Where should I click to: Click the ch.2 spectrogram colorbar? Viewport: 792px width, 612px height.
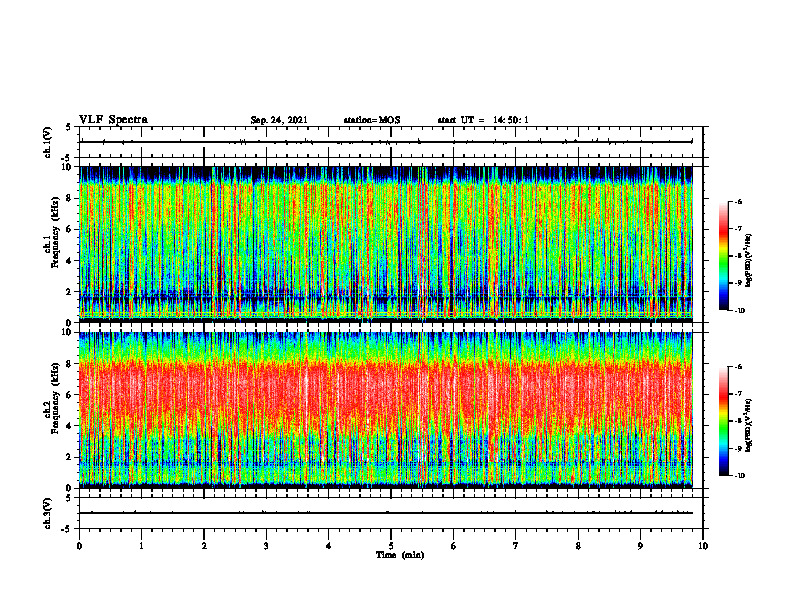pyautogui.click(x=723, y=421)
